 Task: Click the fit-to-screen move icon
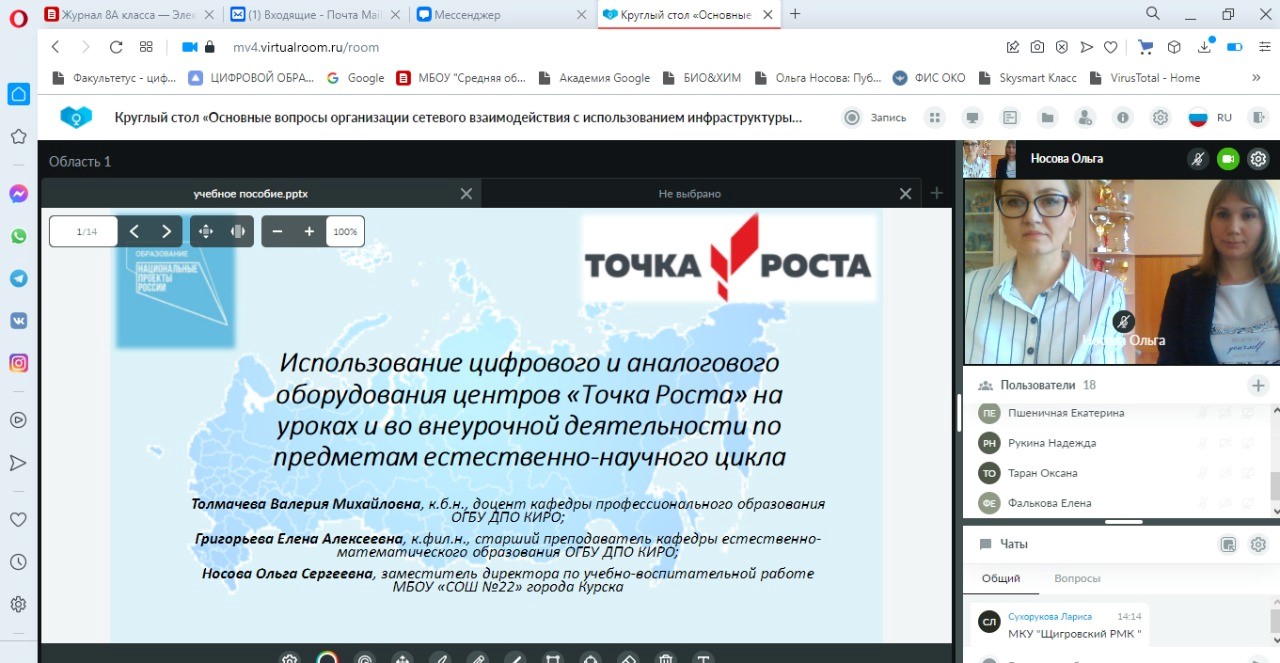tap(206, 231)
